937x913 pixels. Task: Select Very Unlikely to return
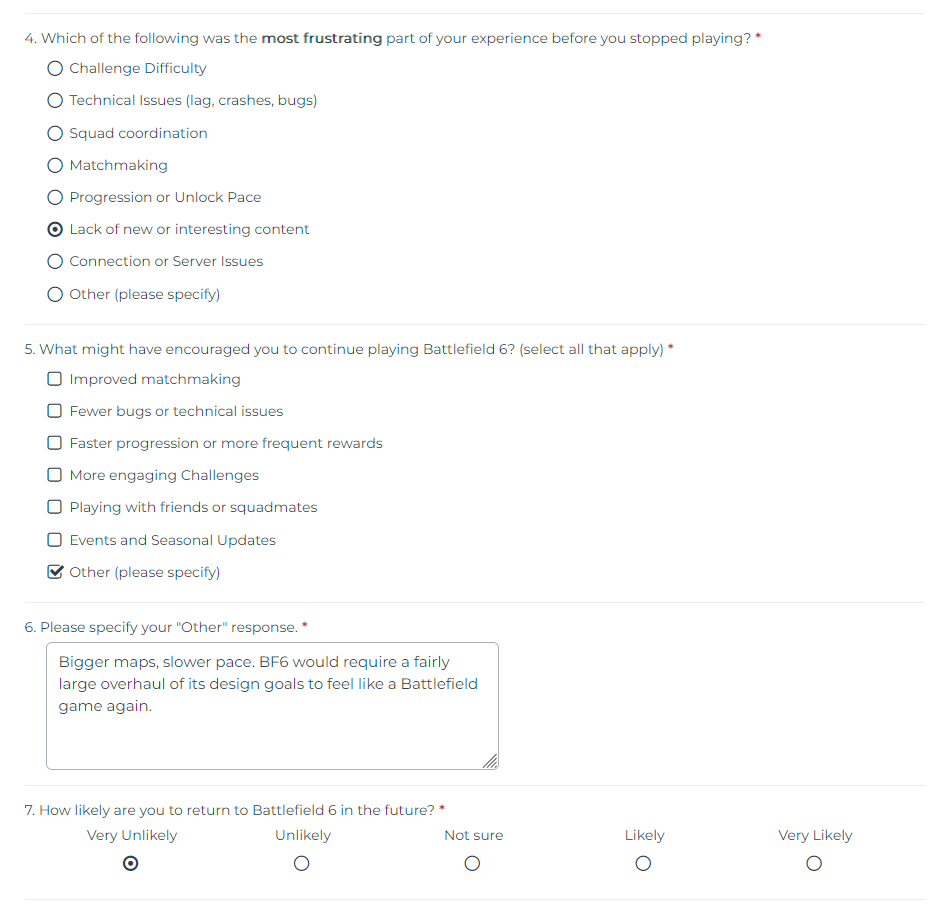click(131, 863)
